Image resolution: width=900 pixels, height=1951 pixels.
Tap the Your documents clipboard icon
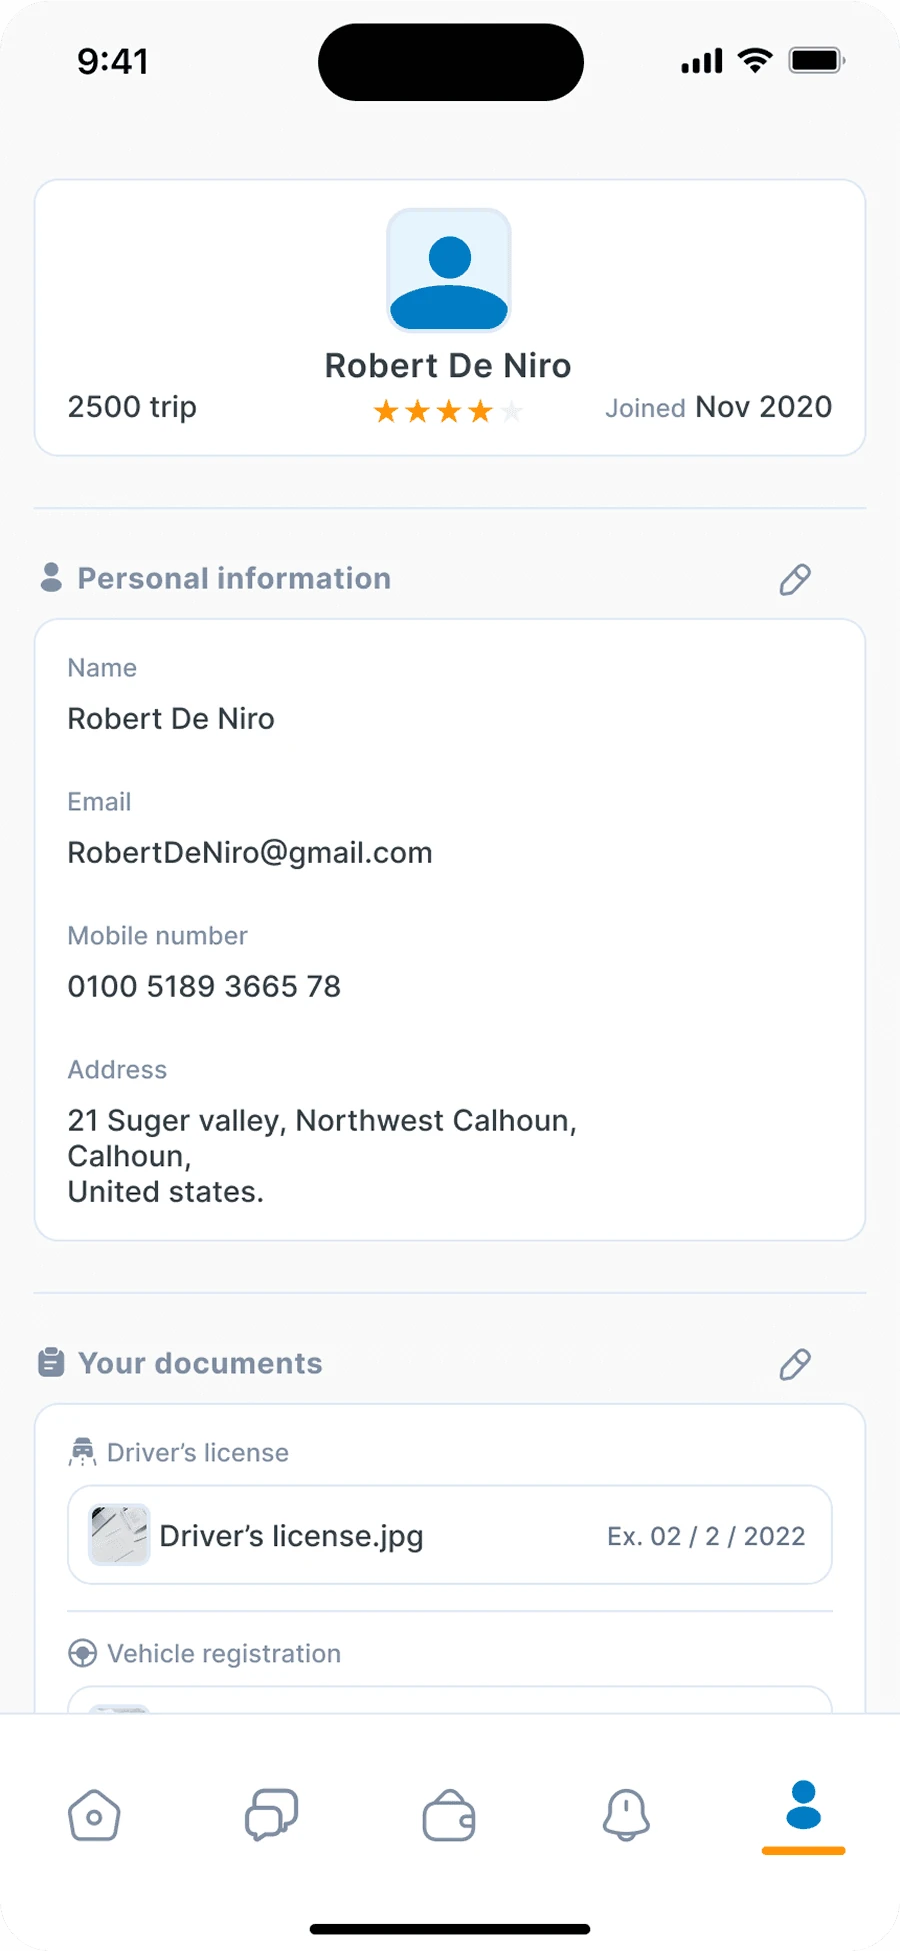click(x=51, y=1362)
